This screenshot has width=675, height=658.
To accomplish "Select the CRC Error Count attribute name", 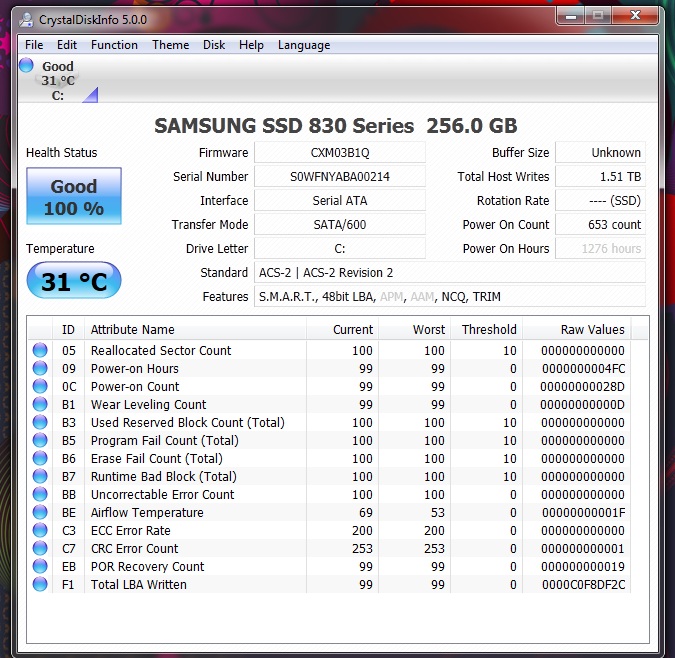I will 134,549.
